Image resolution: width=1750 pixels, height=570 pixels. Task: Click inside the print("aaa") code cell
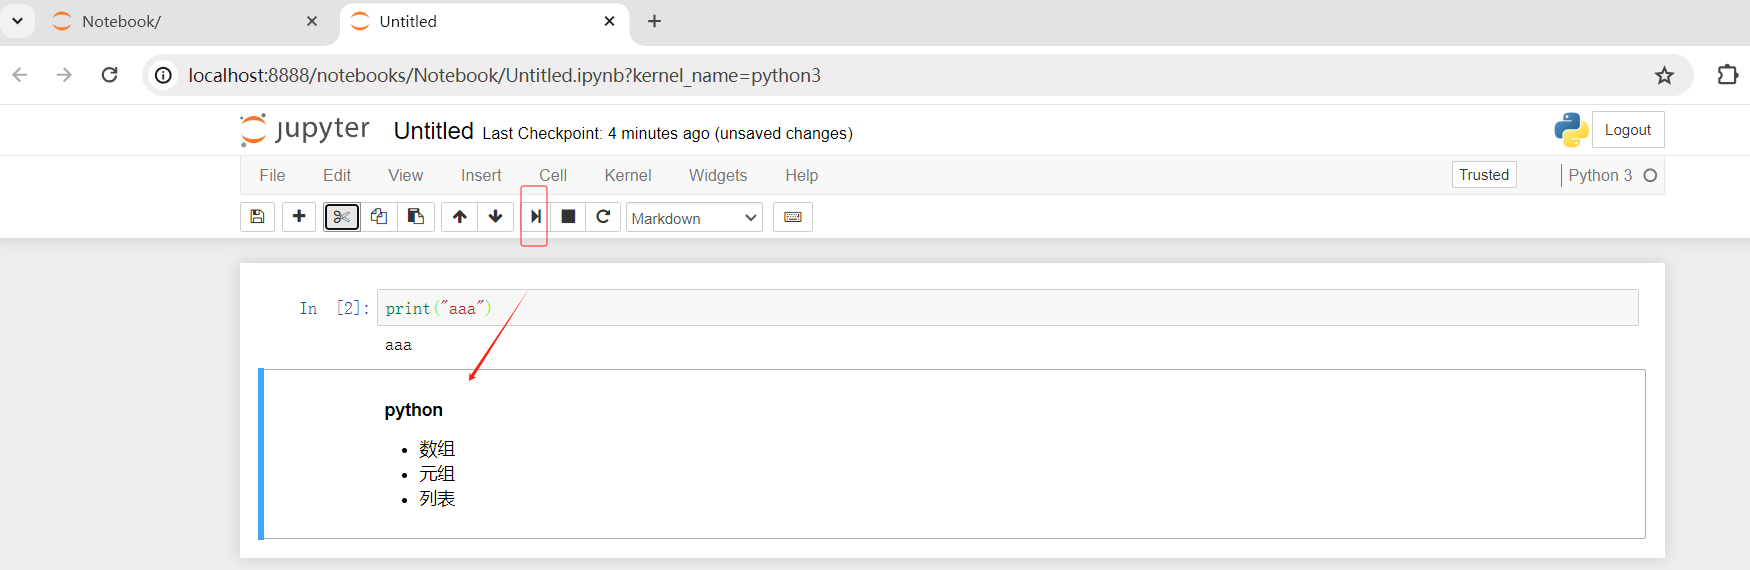click(x=1000, y=308)
